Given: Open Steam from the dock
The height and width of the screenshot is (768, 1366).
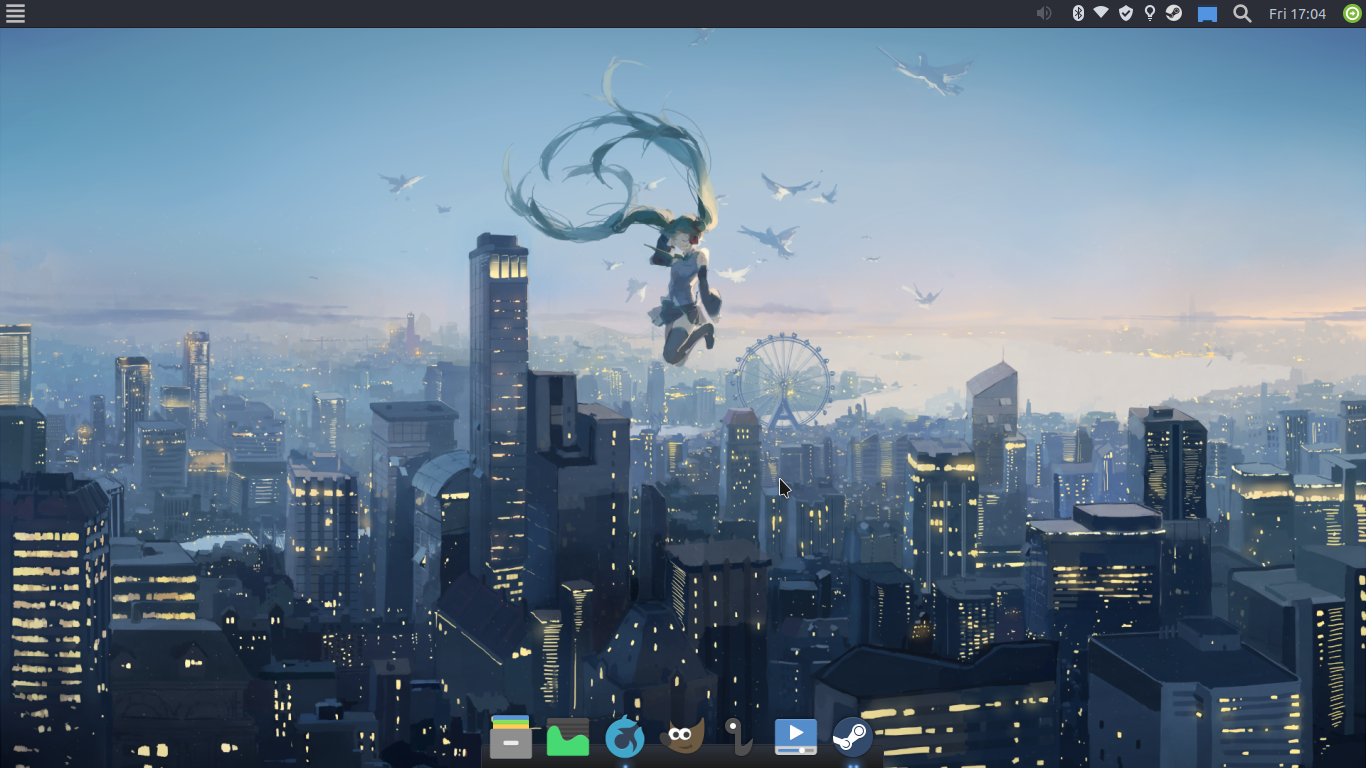Looking at the screenshot, I should pyautogui.click(x=853, y=738).
